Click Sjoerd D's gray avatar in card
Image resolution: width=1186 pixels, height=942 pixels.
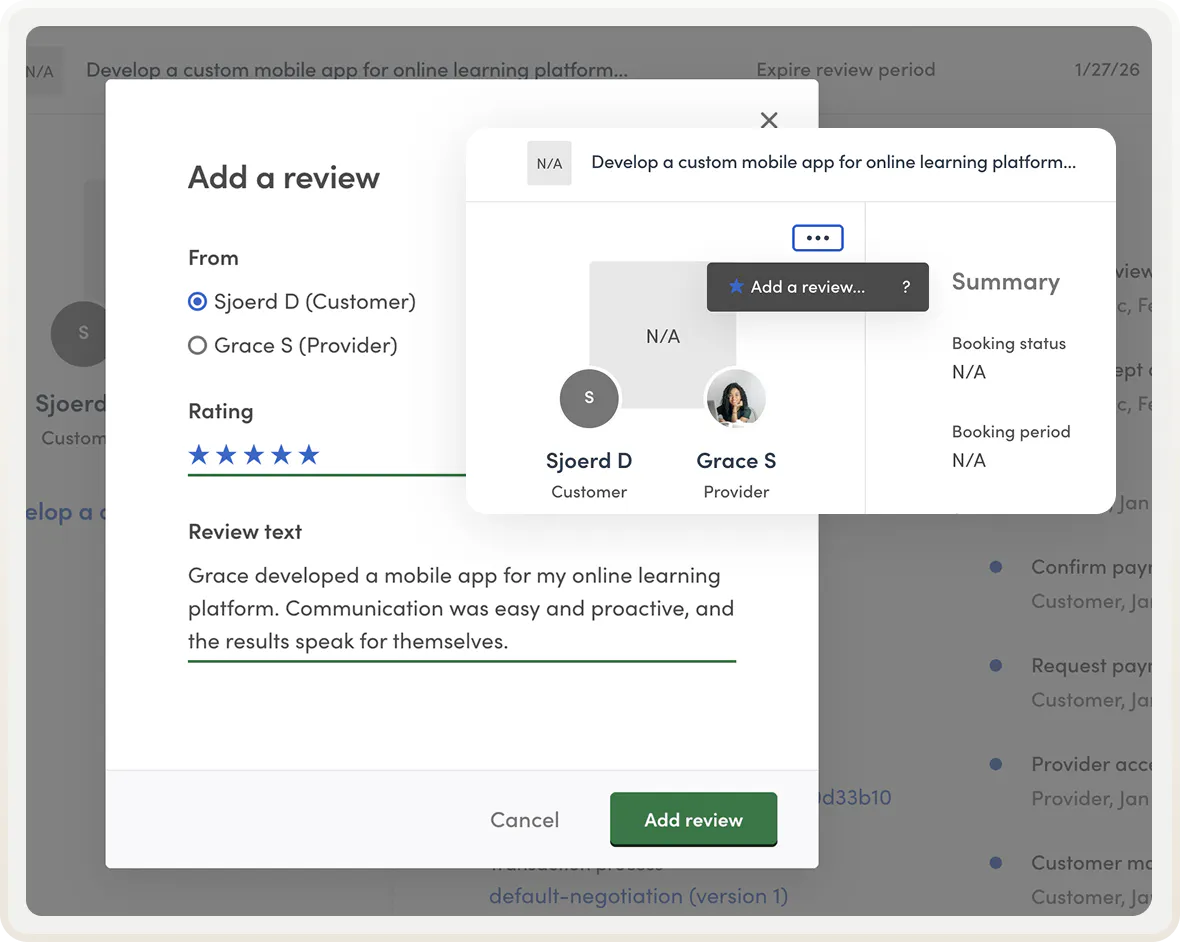coord(589,398)
